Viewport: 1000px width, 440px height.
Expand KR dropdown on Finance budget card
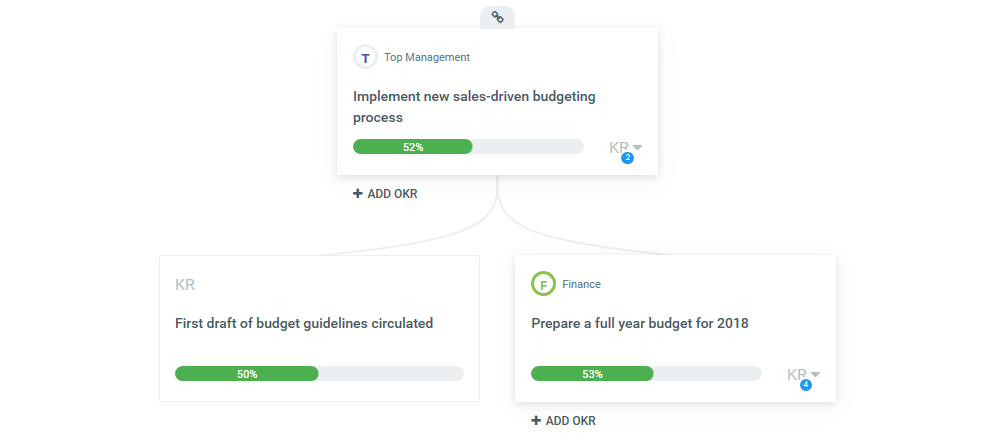[804, 375]
